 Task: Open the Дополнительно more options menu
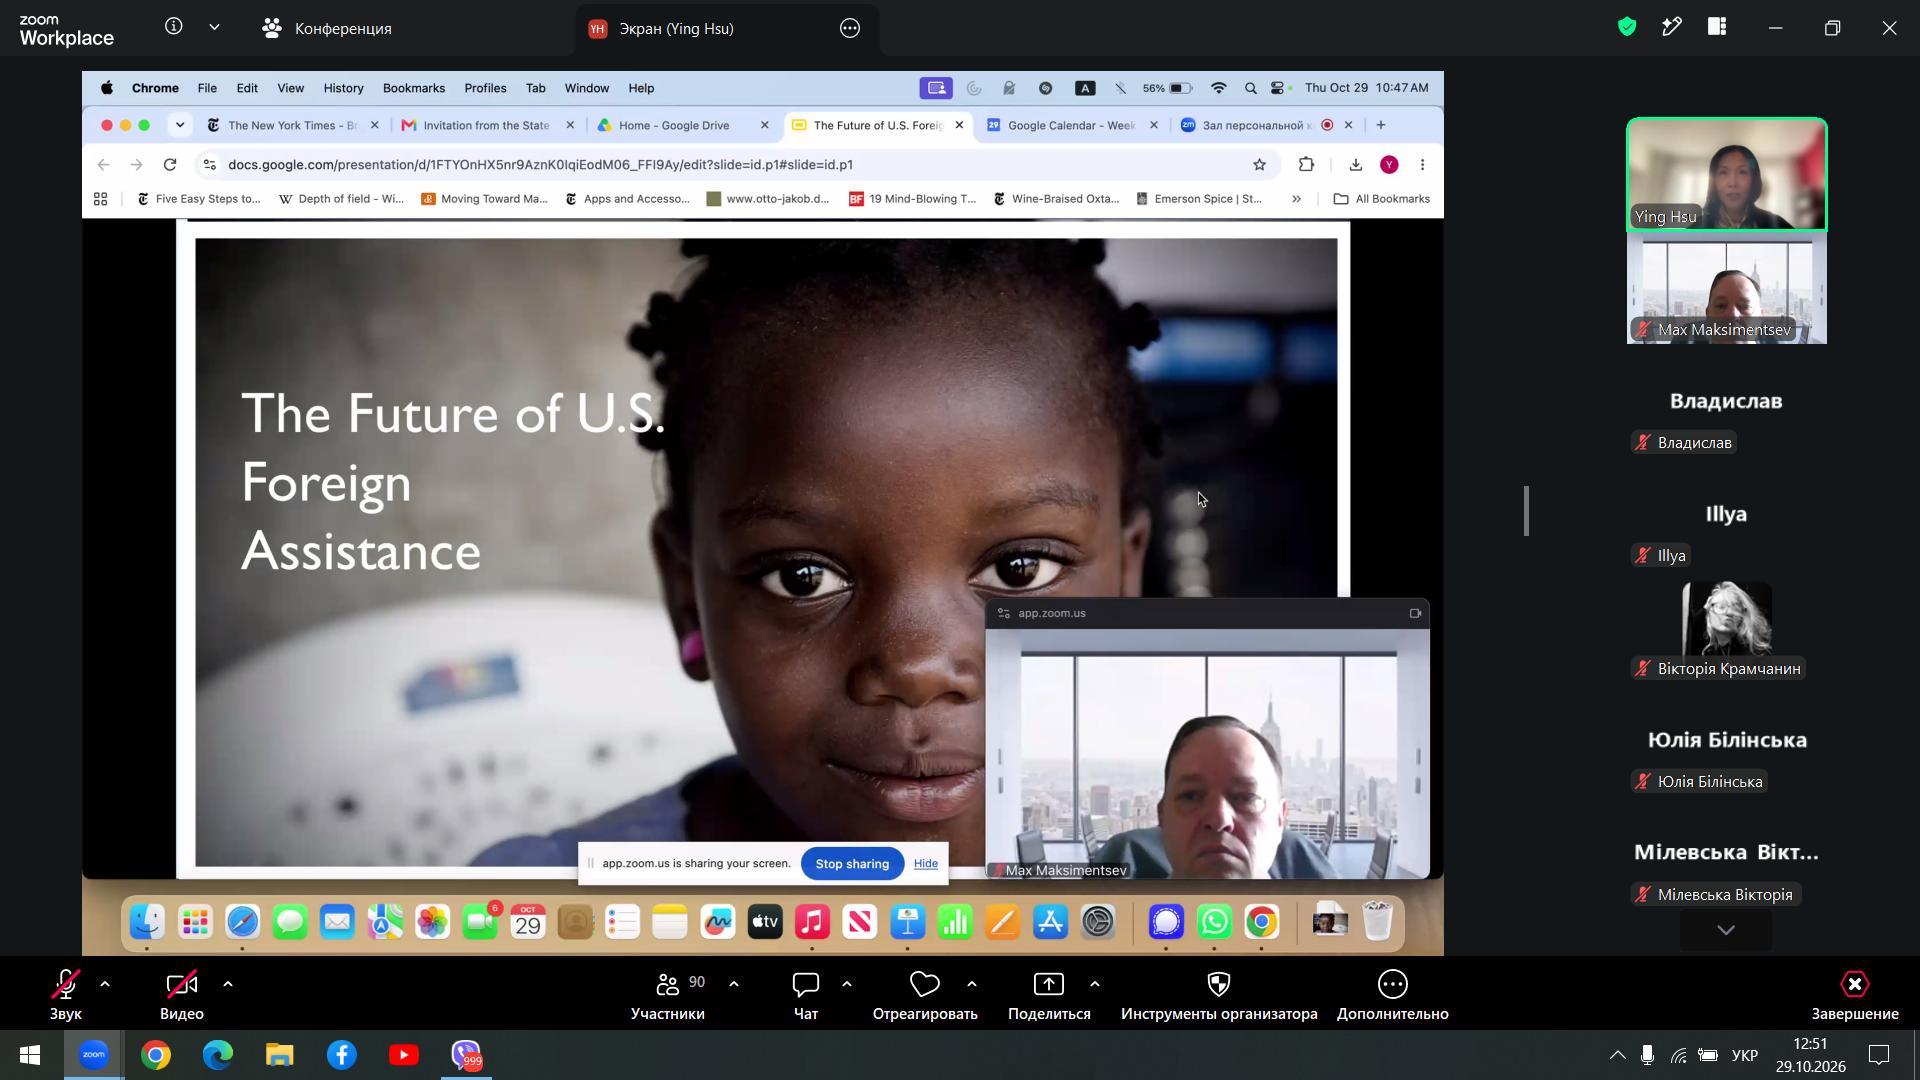coord(1393,995)
